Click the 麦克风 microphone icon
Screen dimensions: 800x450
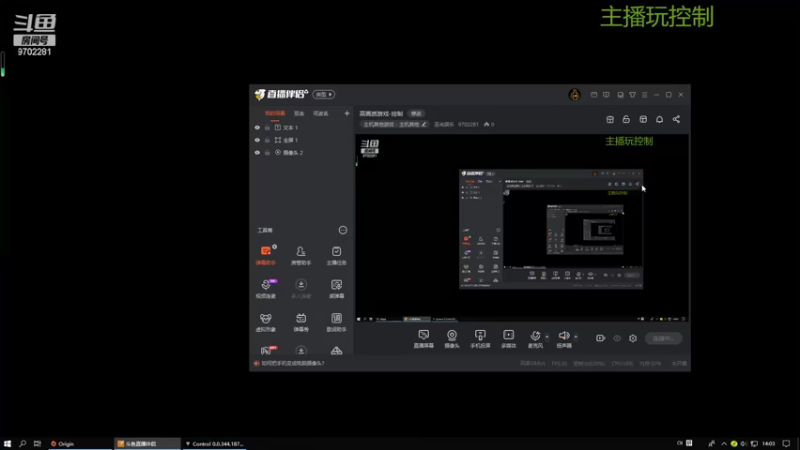pyautogui.click(x=535, y=336)
